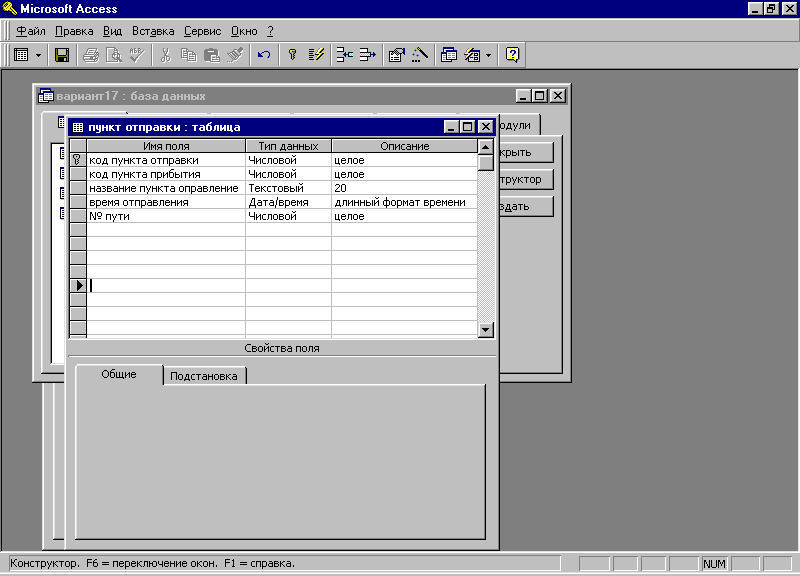Open the Вид menu

(112, 31)
